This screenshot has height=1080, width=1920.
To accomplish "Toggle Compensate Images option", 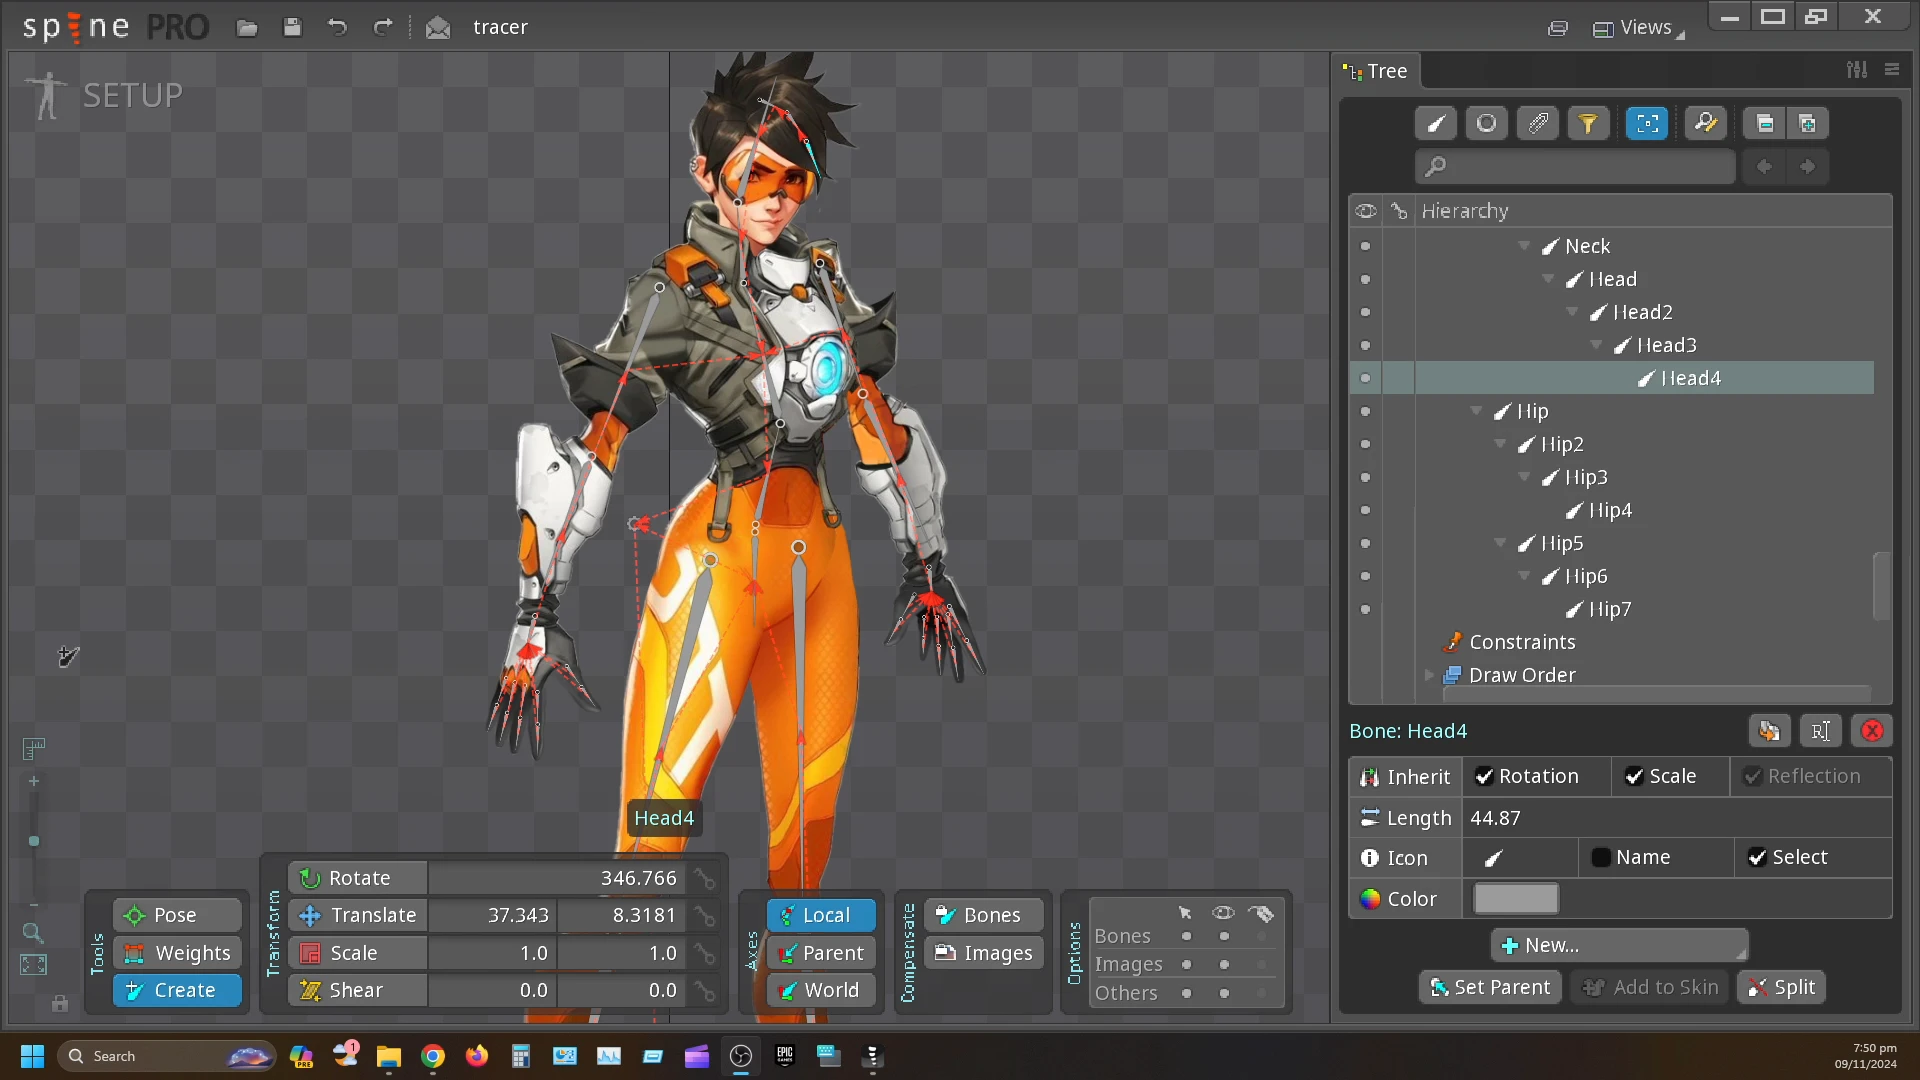I will 984,953.
